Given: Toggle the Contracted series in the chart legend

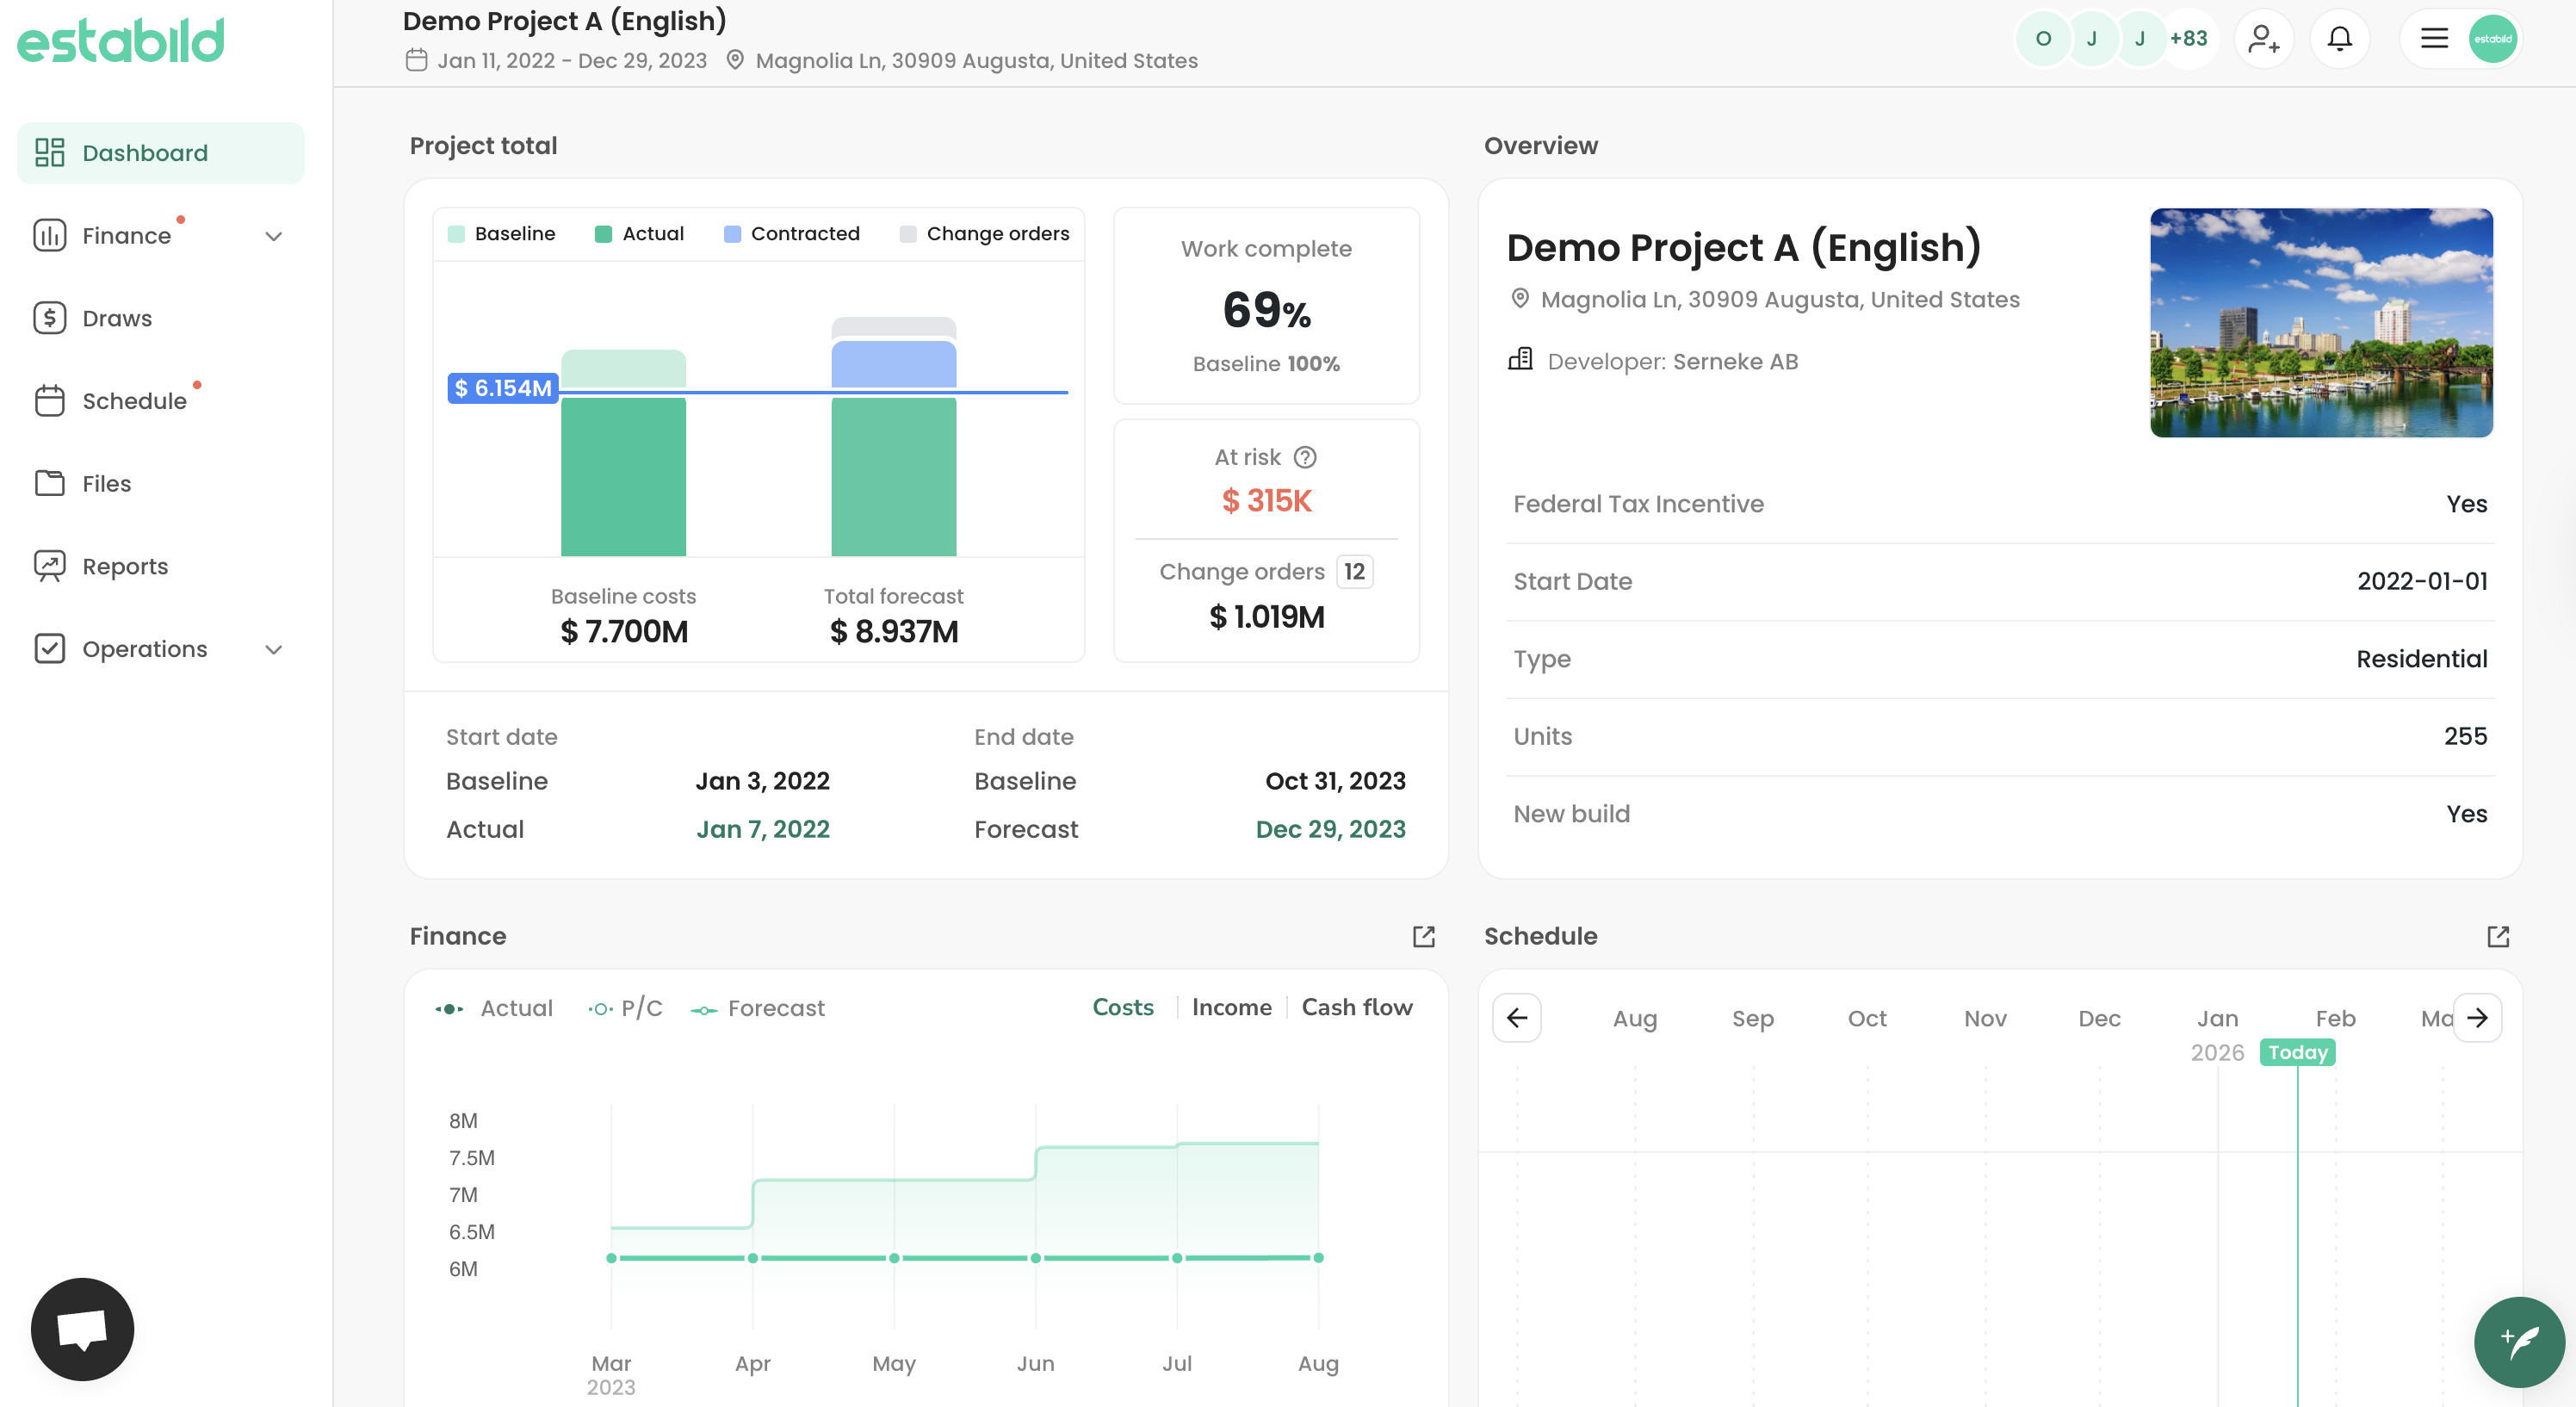Looking at the screenshot, I should [x=791, y=233].
